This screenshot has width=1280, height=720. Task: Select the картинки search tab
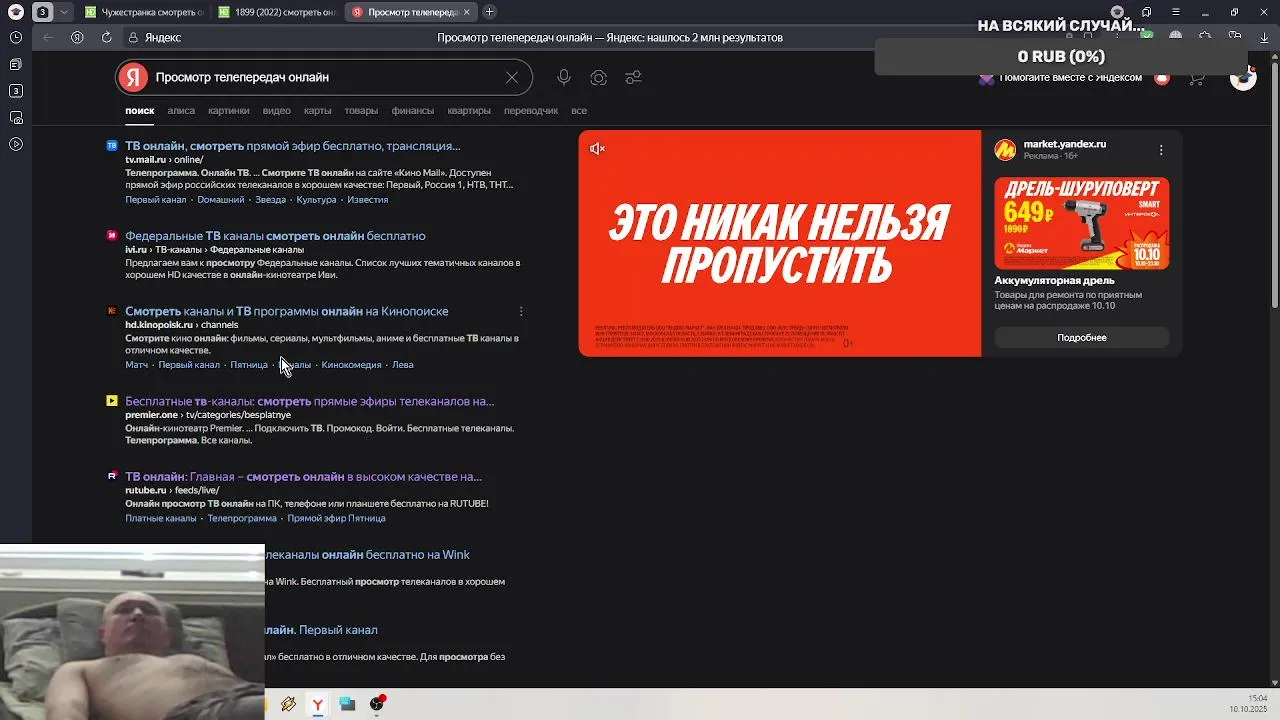coord(229,110)
